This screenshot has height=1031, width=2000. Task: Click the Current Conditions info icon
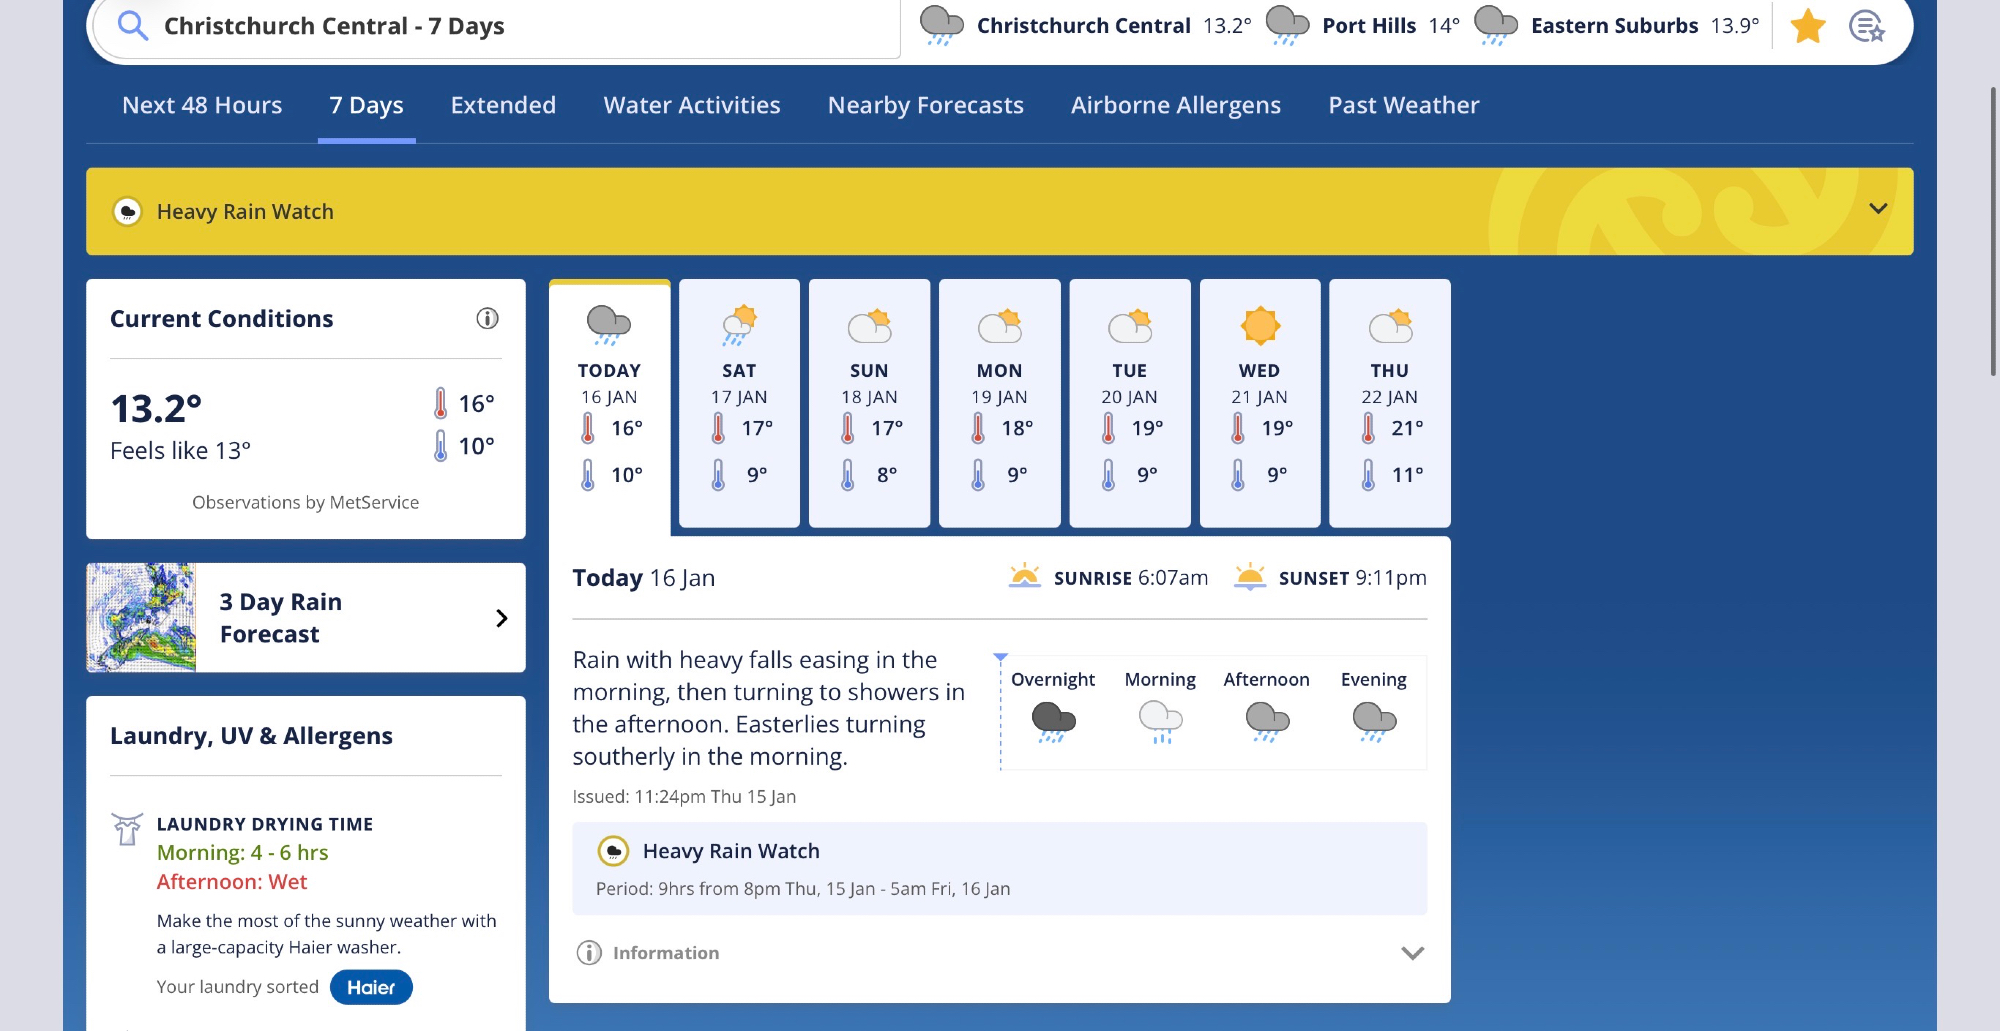[x=487, y=319]
